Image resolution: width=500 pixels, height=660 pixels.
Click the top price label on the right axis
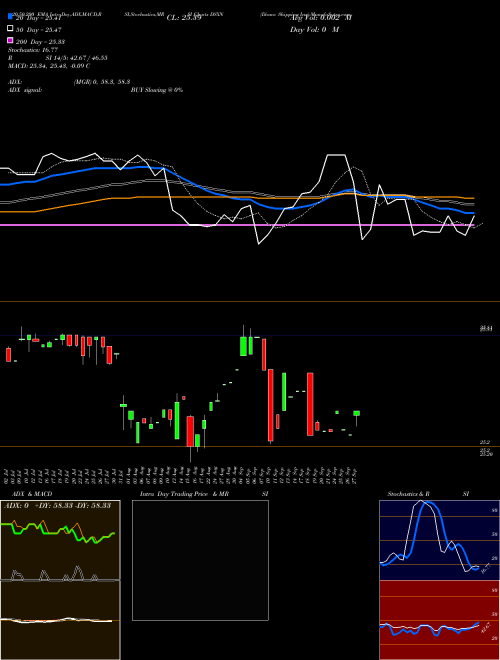coord(486,329)
